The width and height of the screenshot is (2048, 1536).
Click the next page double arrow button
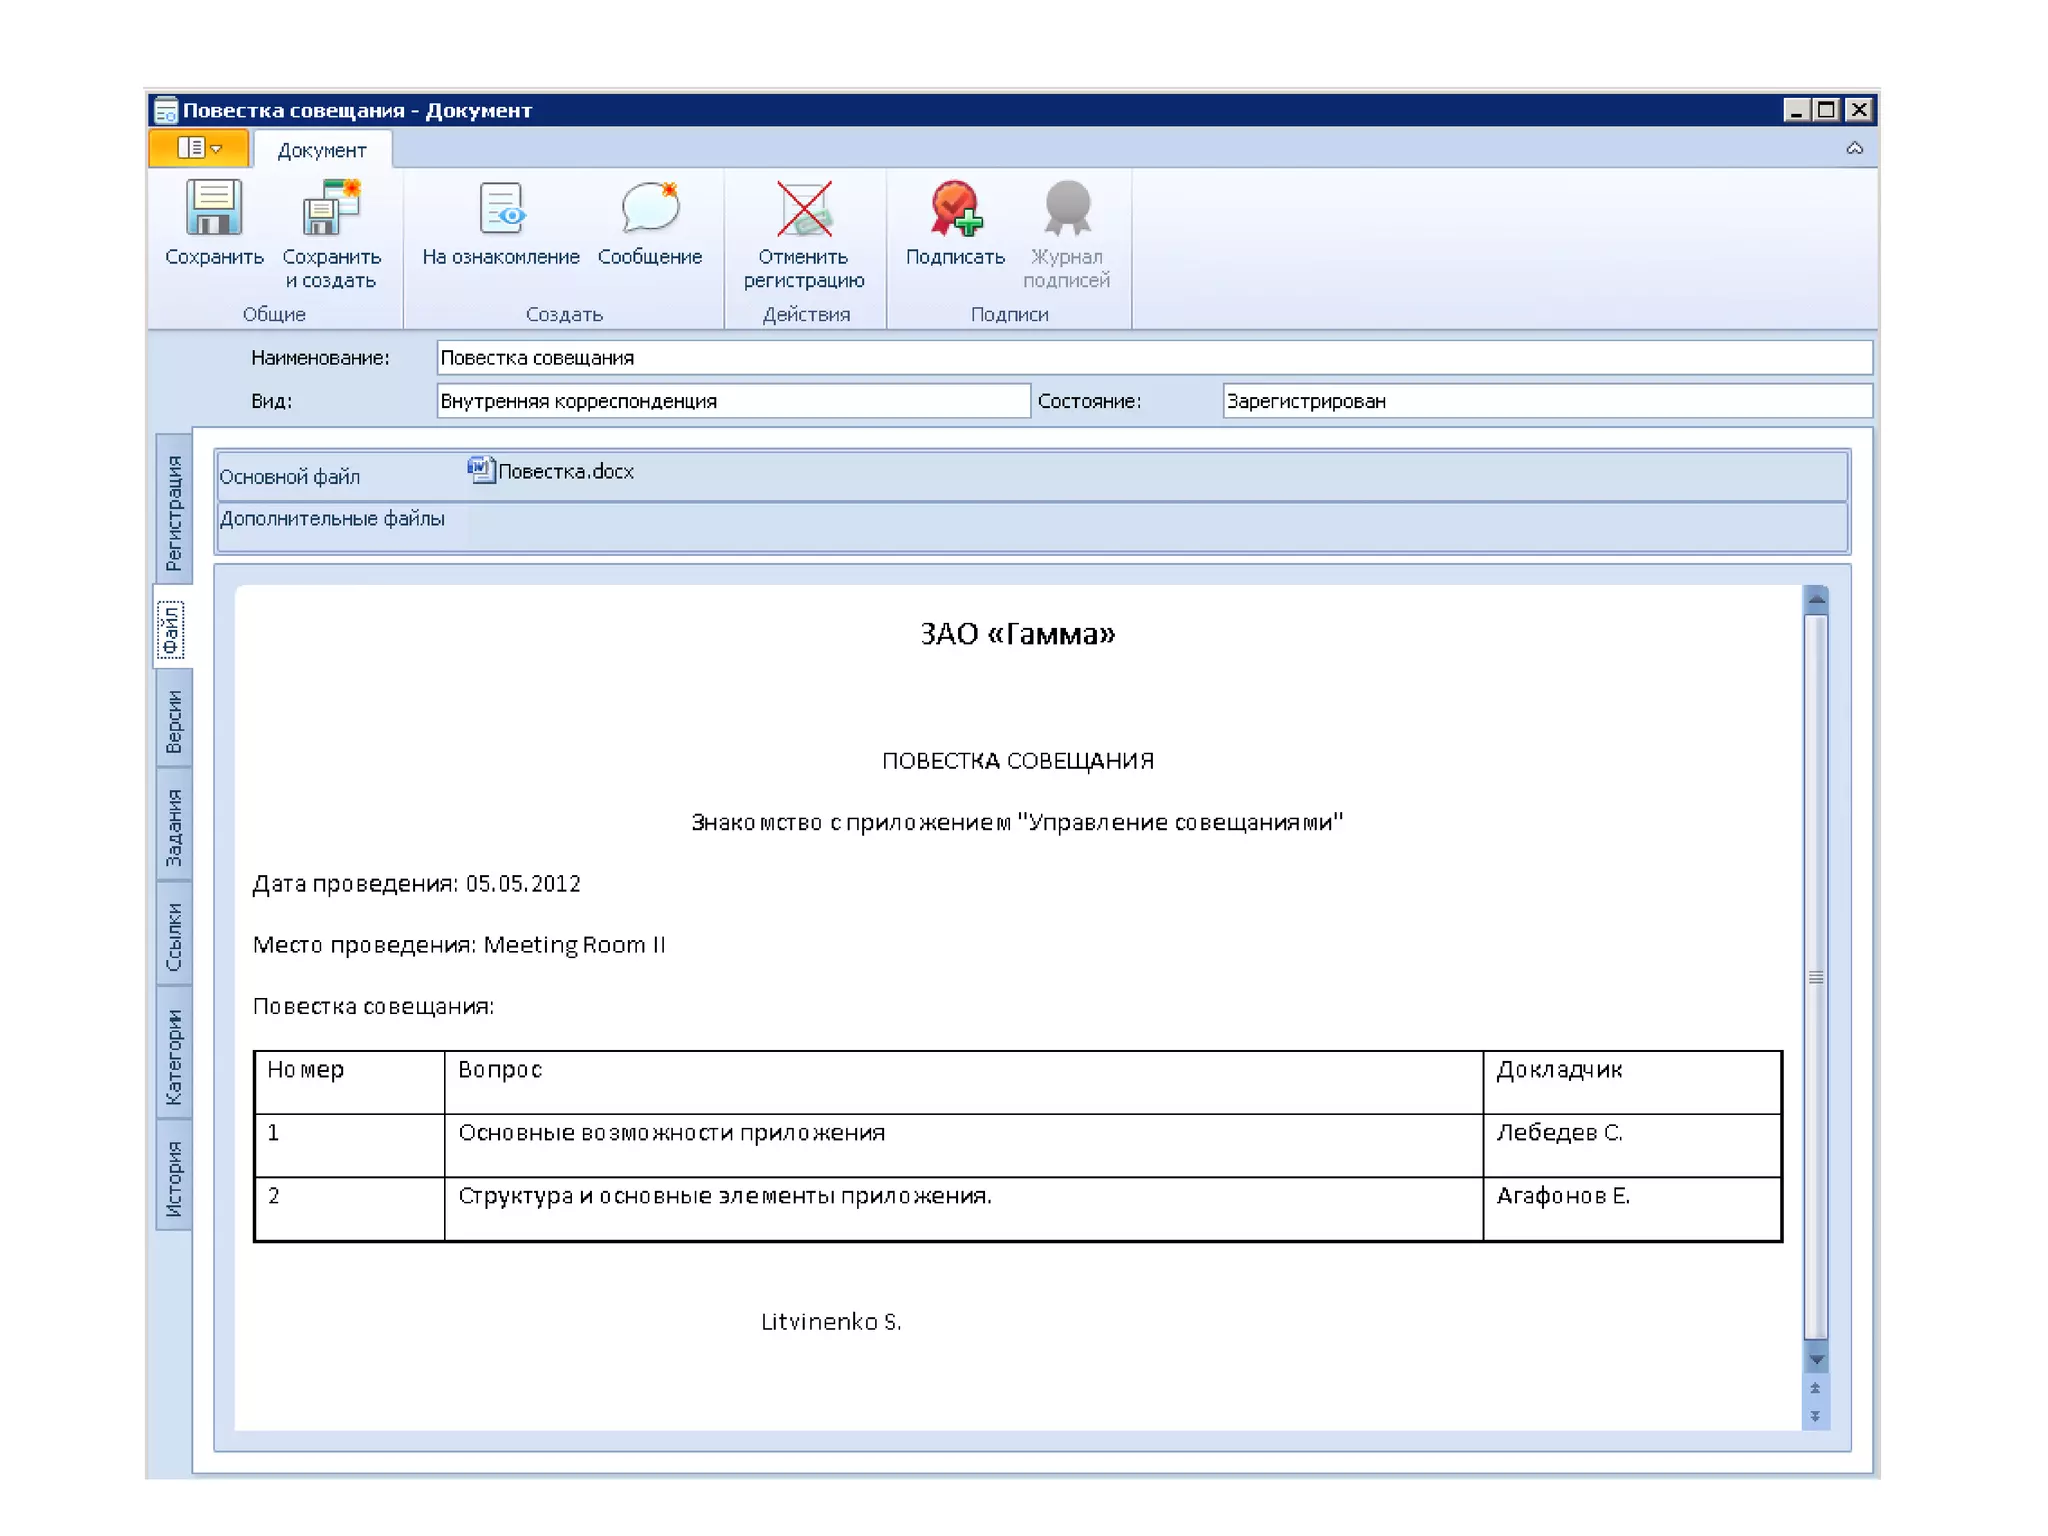pyautogui.click(x=1816, y=1416)
